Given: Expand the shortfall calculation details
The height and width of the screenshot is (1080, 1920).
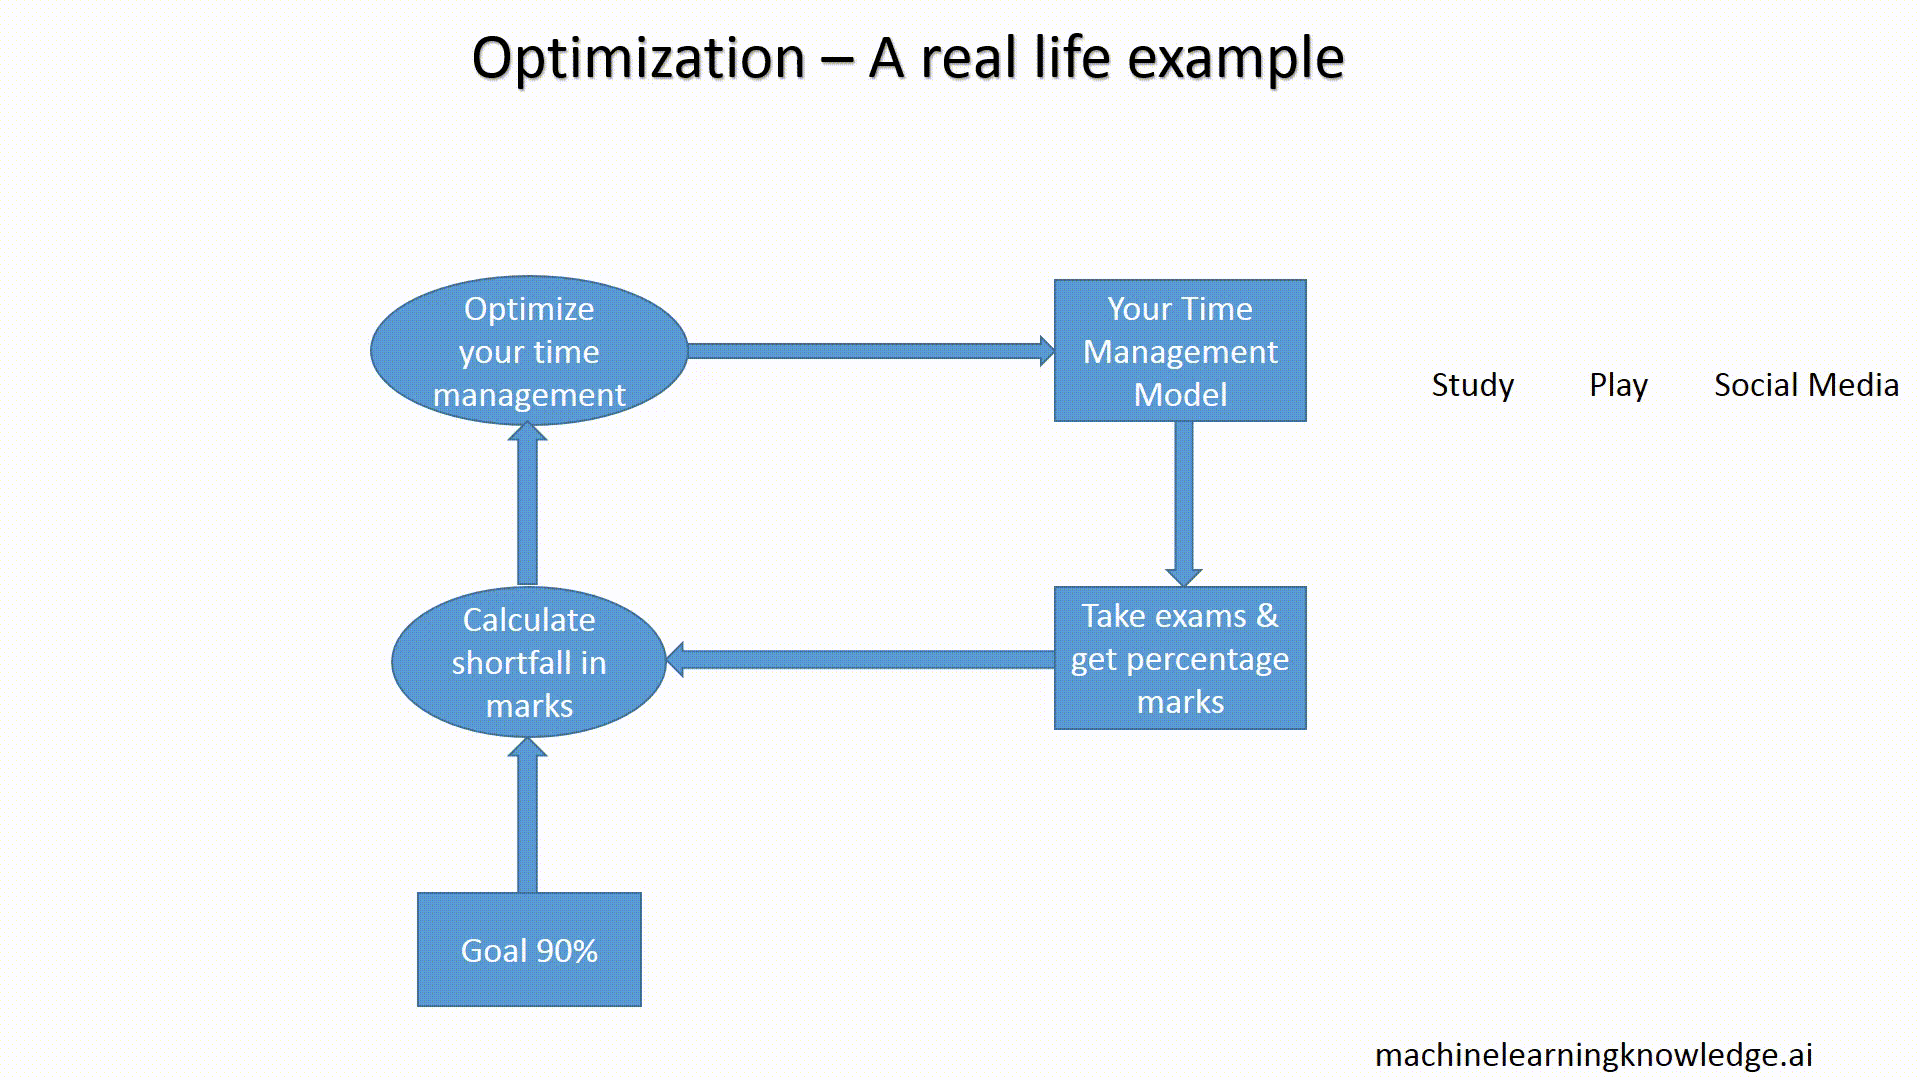Looking at the screenshot, I should [527, 659].
